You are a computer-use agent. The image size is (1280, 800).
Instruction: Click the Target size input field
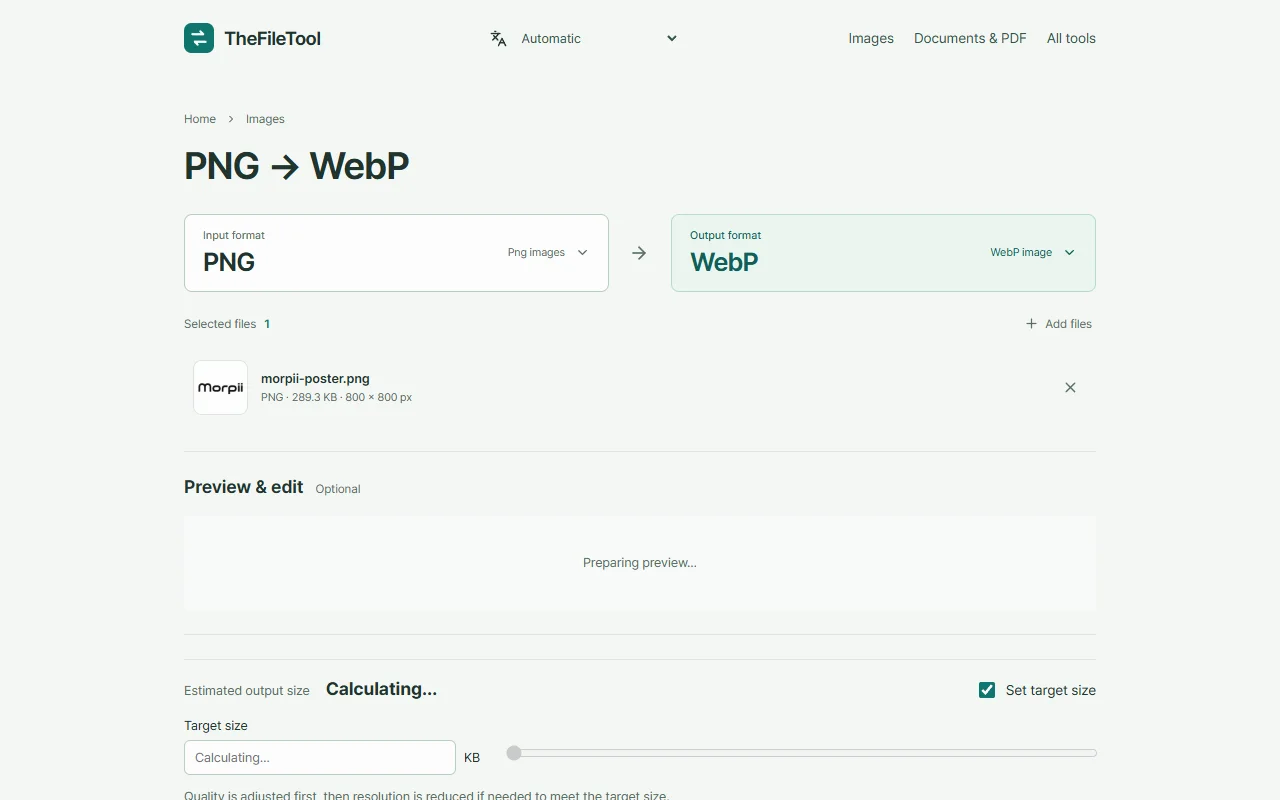pos(320,757)
